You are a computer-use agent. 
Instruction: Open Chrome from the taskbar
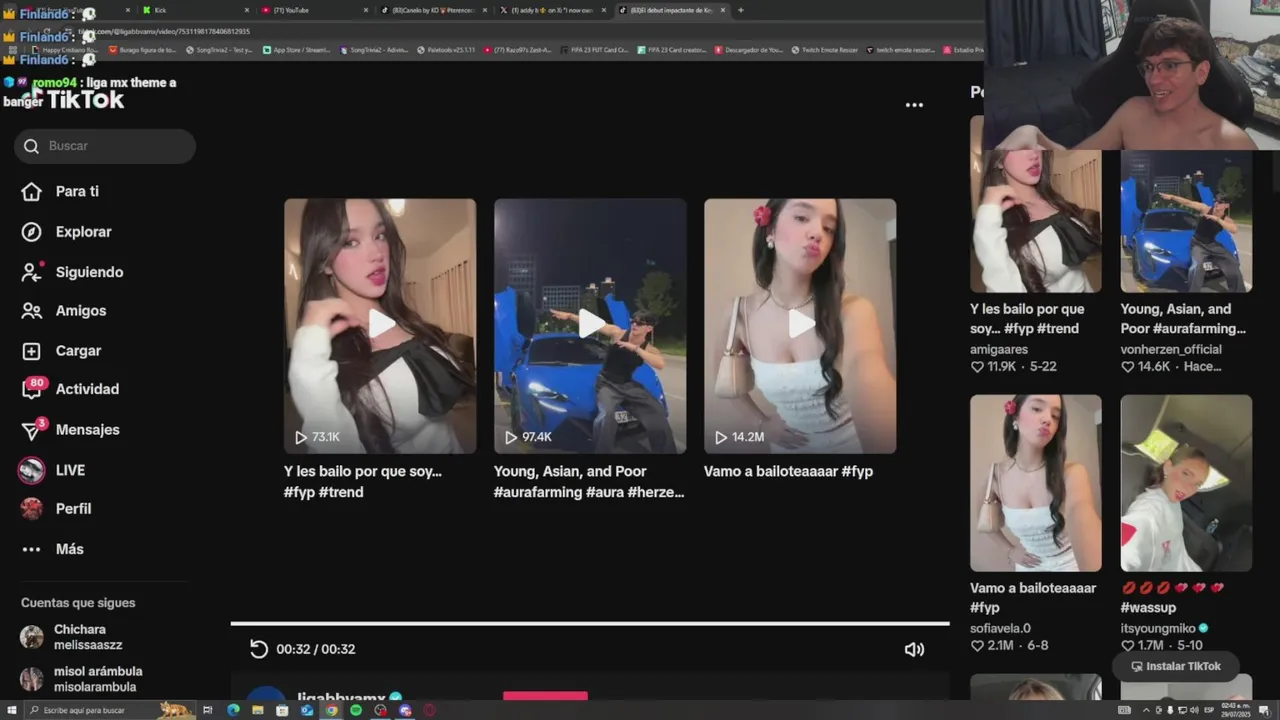point(331,710)
